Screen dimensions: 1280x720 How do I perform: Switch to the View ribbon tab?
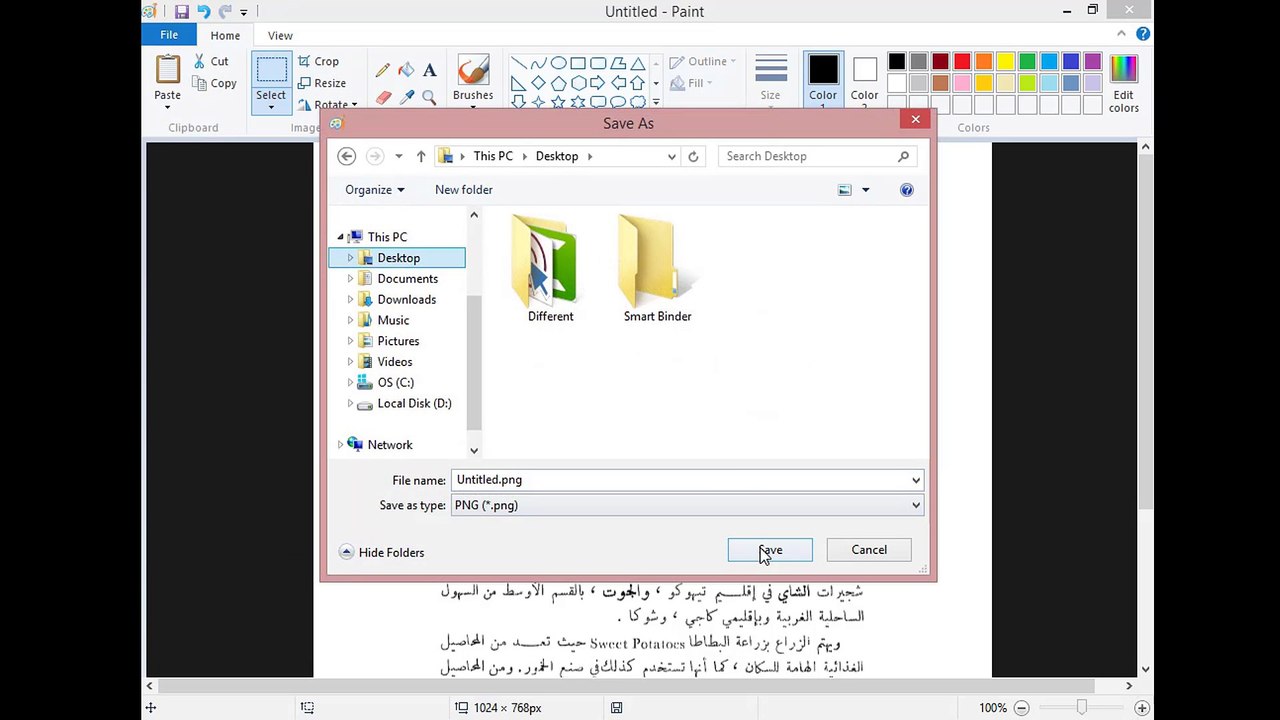click(x=280, y=36)
